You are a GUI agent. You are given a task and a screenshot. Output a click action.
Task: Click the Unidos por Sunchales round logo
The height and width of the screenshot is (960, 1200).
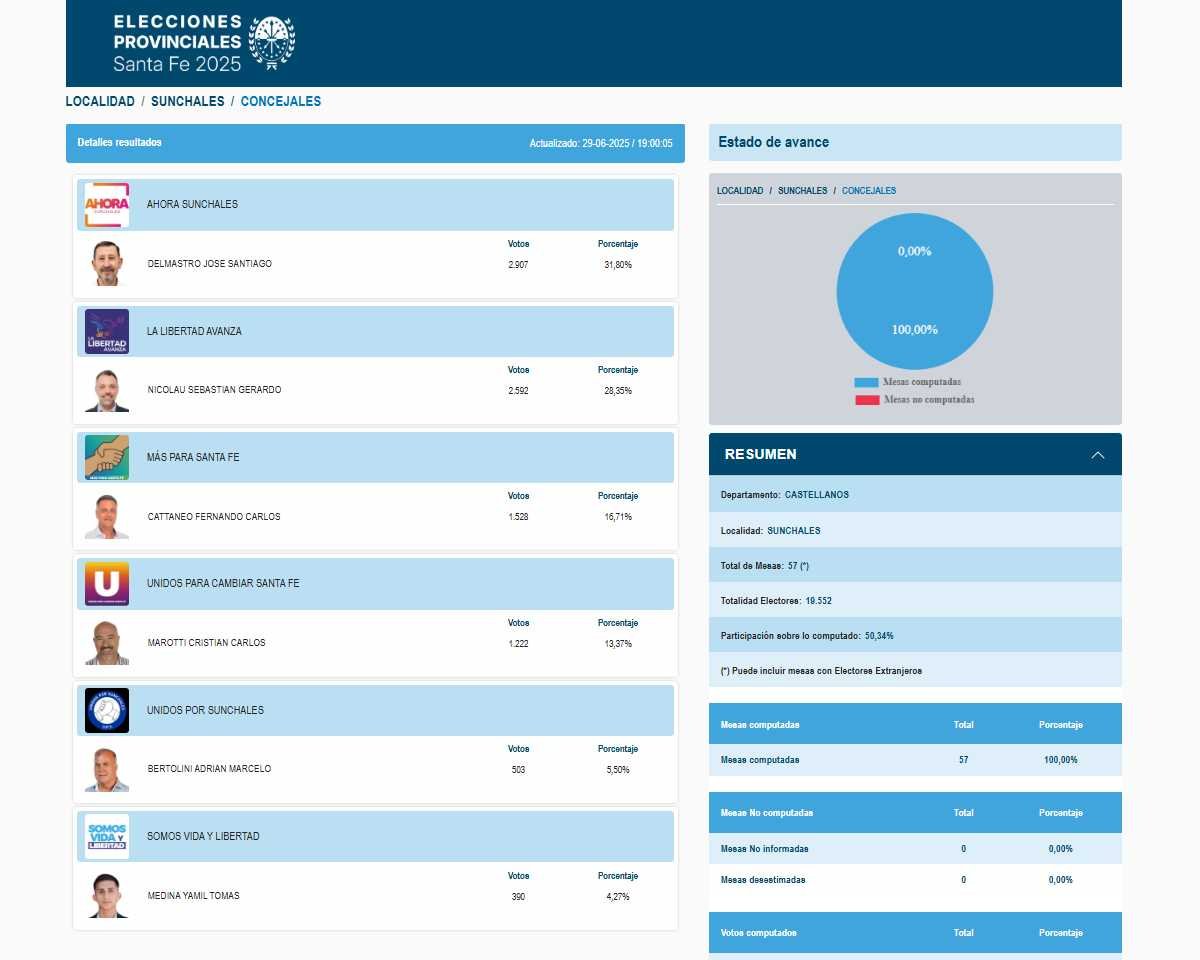[x=107, y=710]
